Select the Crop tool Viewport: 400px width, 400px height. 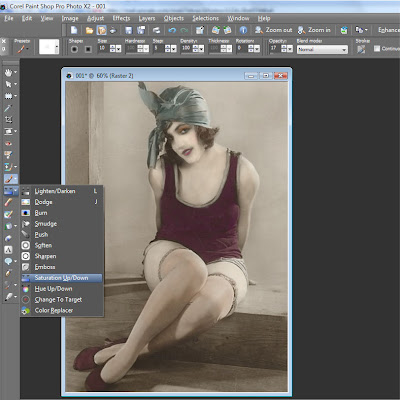click(x=8, y=120)
